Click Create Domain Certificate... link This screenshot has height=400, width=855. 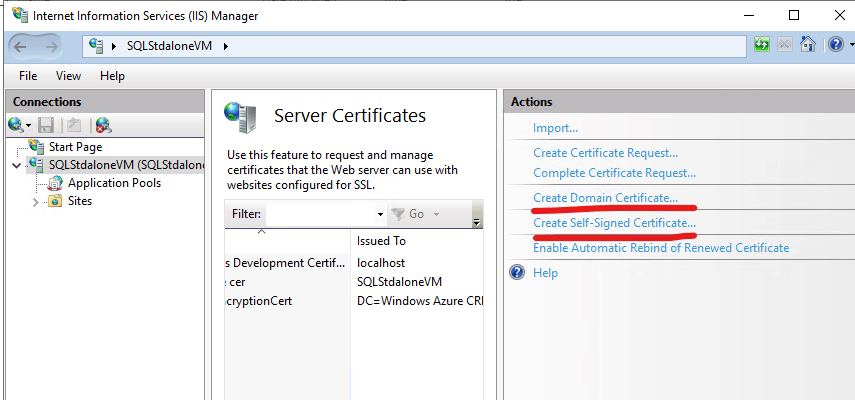(605, 198)
